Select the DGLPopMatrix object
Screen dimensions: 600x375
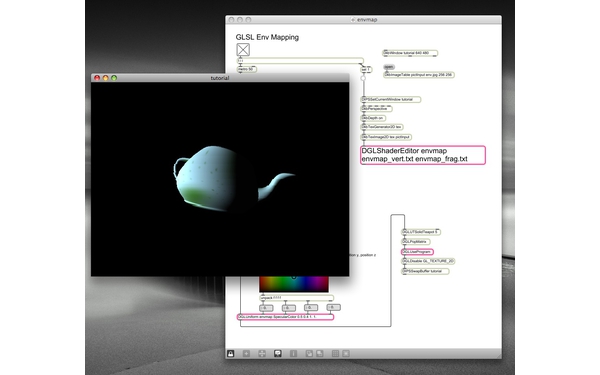(x=416, y=242)
